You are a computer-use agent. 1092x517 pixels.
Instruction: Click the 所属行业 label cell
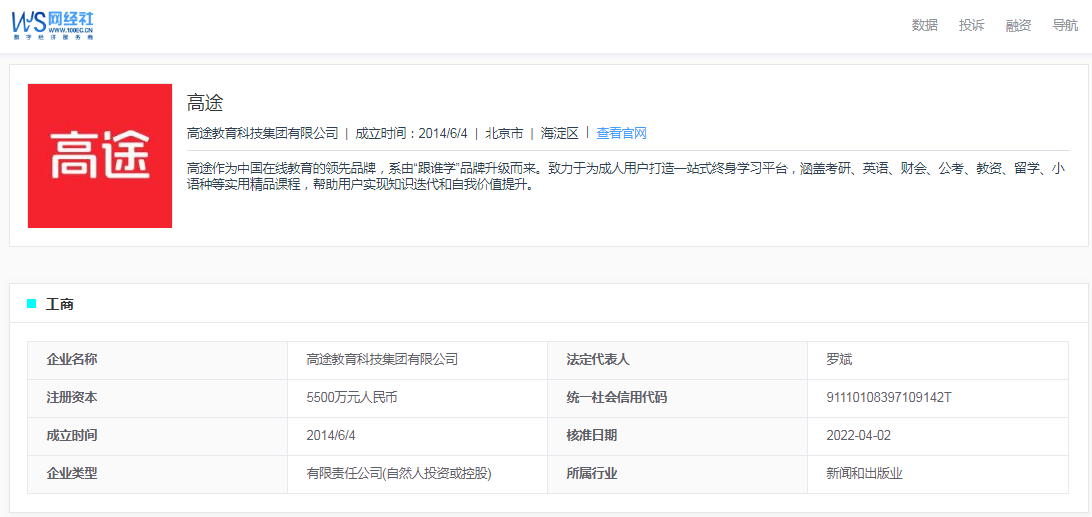(x=678, y=474)
